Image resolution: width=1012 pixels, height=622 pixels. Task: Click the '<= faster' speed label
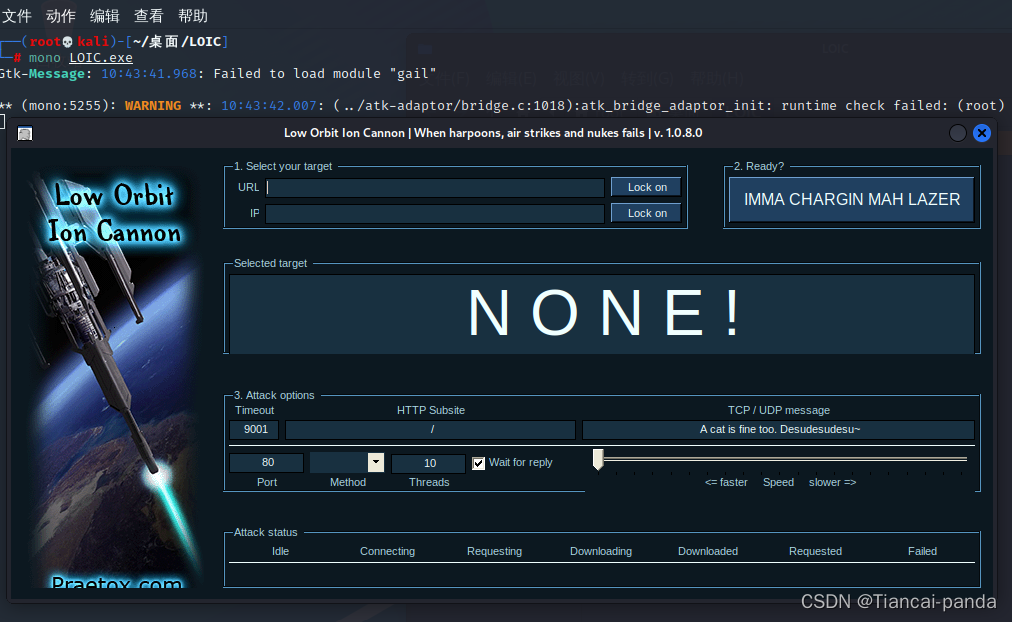726,483
